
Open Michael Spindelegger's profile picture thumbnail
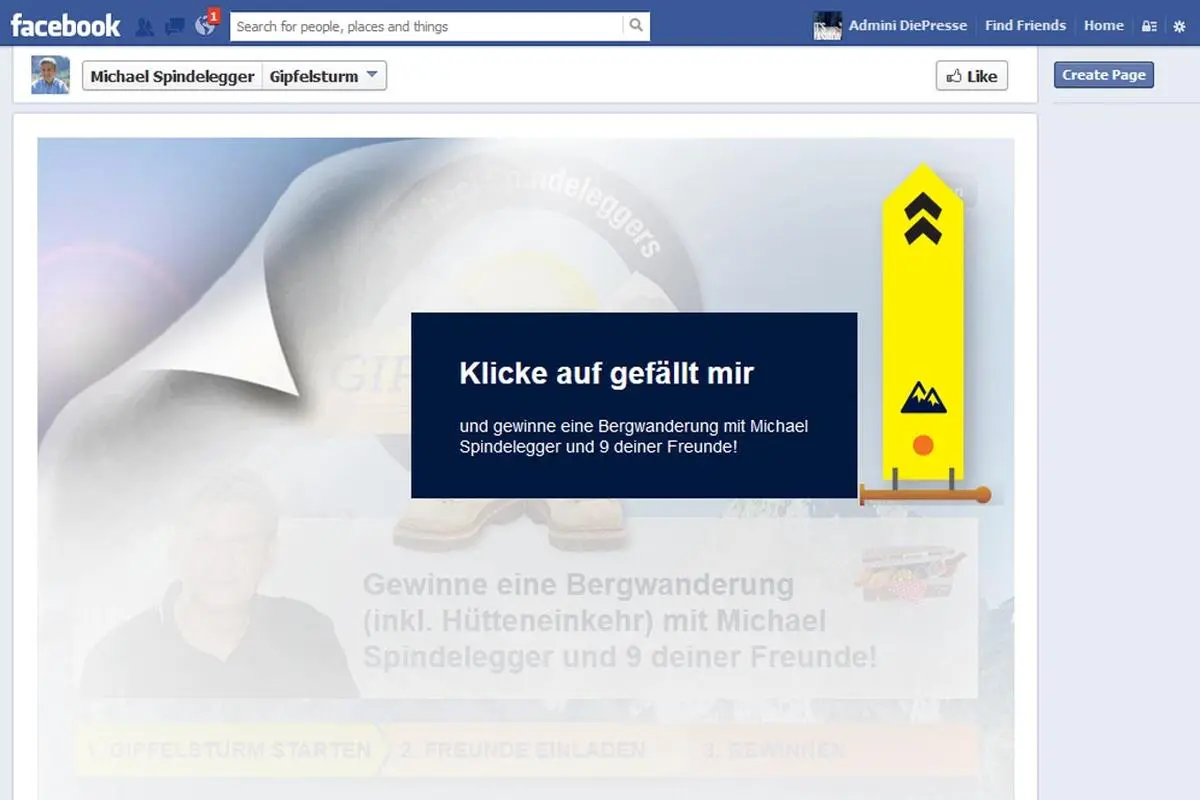coord(48,74)
